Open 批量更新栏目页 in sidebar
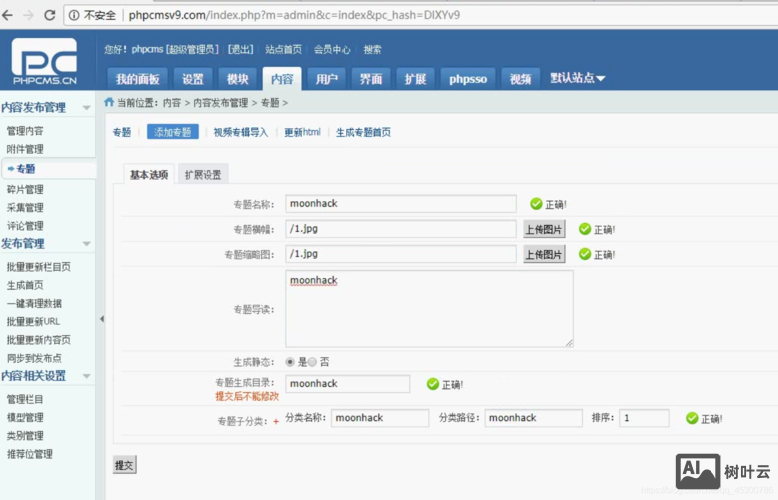 coord(39,267)
